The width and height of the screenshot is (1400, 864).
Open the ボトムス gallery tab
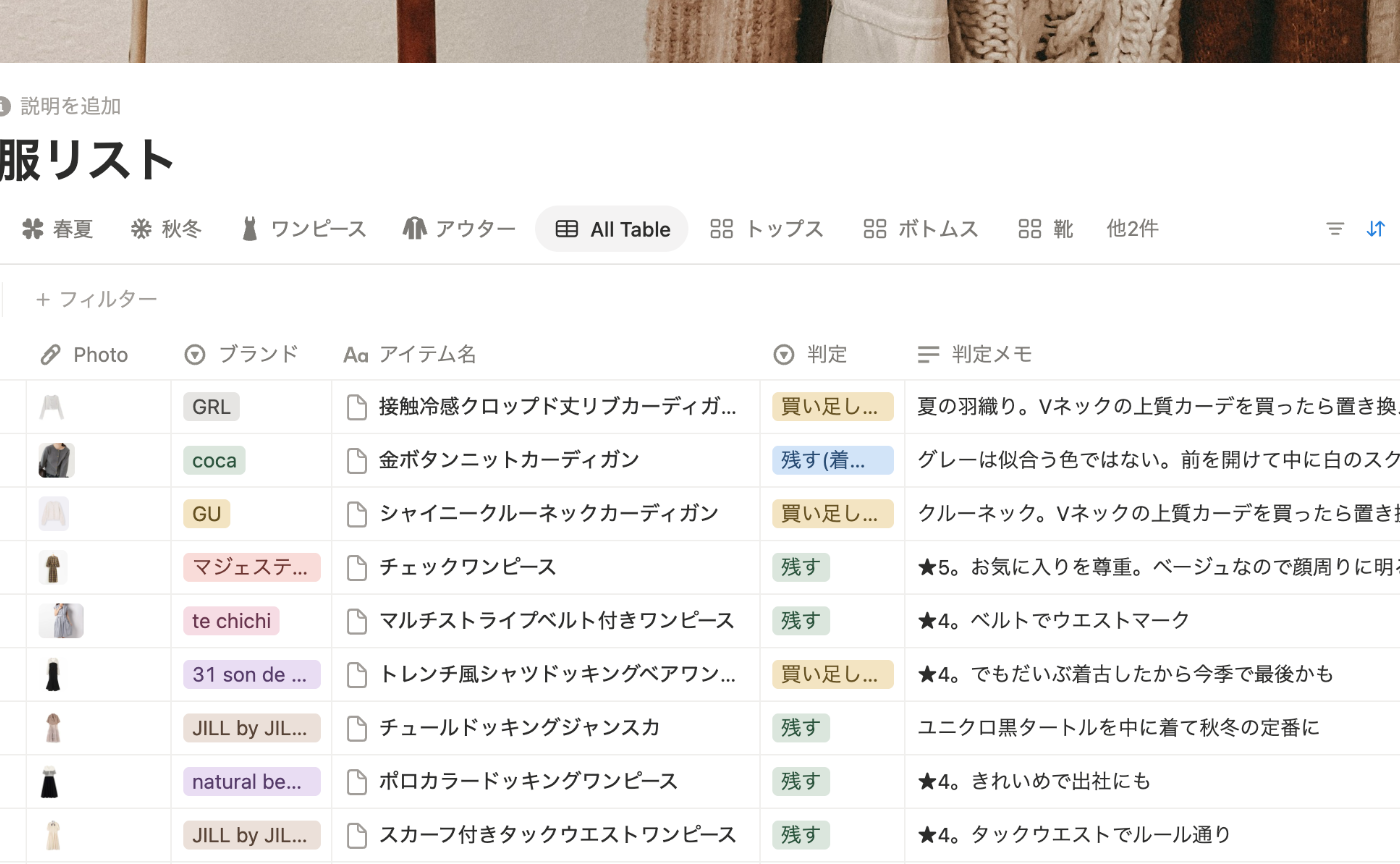[921, 229]
